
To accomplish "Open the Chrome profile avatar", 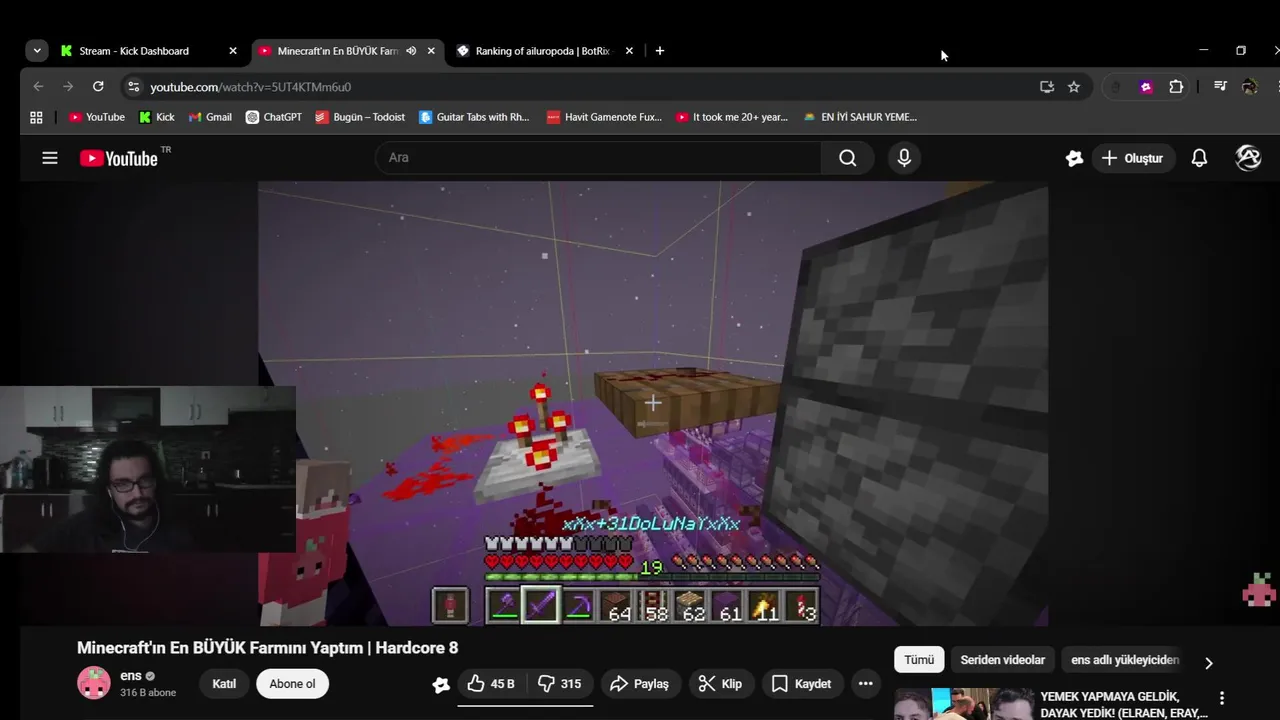I will point(1249,87).
